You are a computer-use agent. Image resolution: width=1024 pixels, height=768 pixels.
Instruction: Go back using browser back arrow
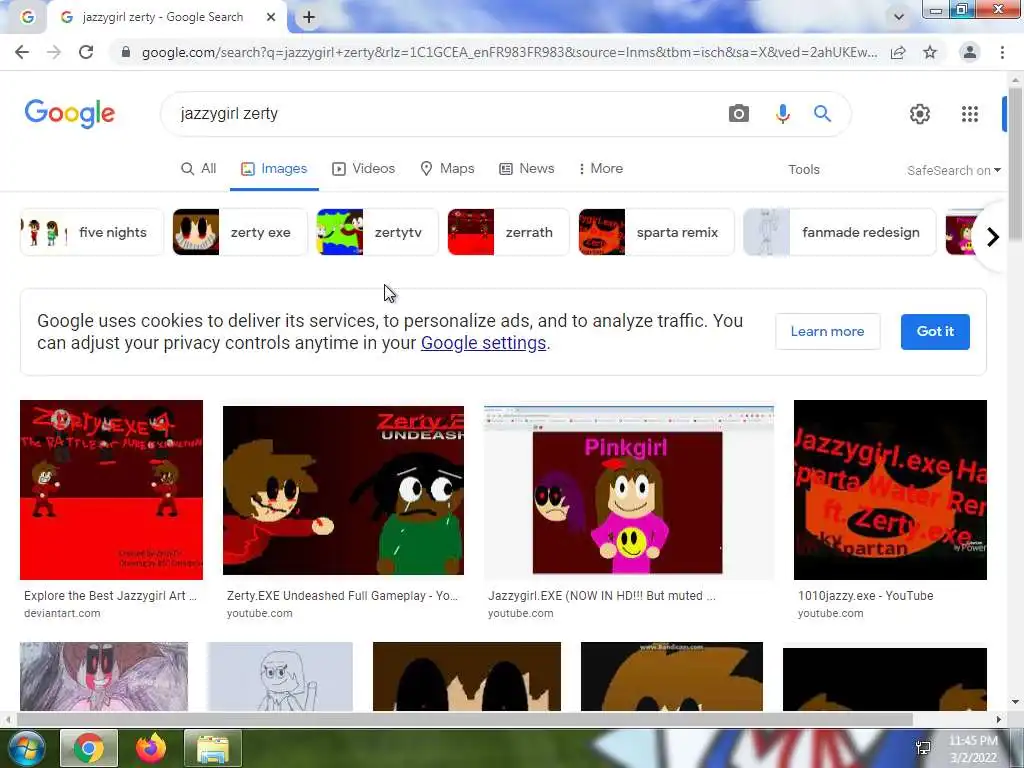click(x=22, y=52)
